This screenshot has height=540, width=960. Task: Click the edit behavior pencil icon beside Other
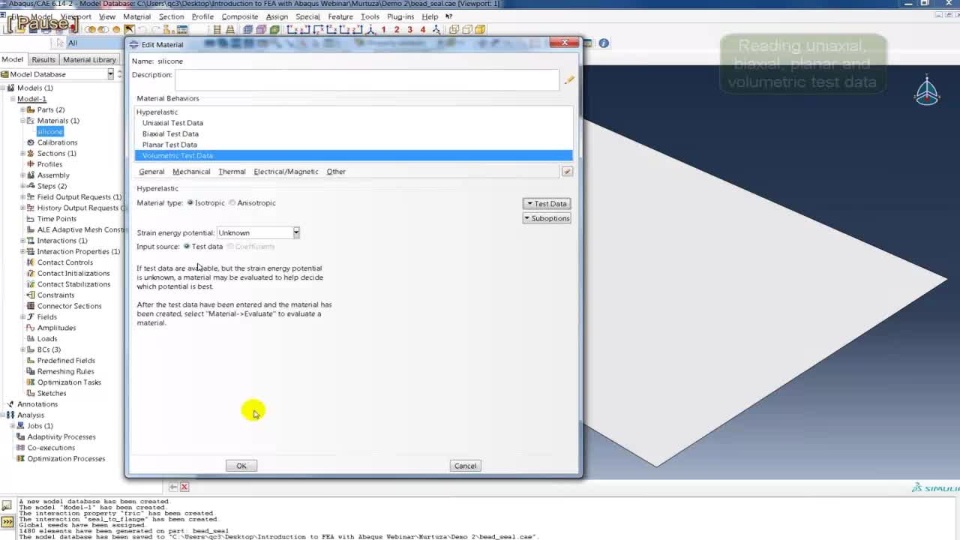click(x=567, y=171)
